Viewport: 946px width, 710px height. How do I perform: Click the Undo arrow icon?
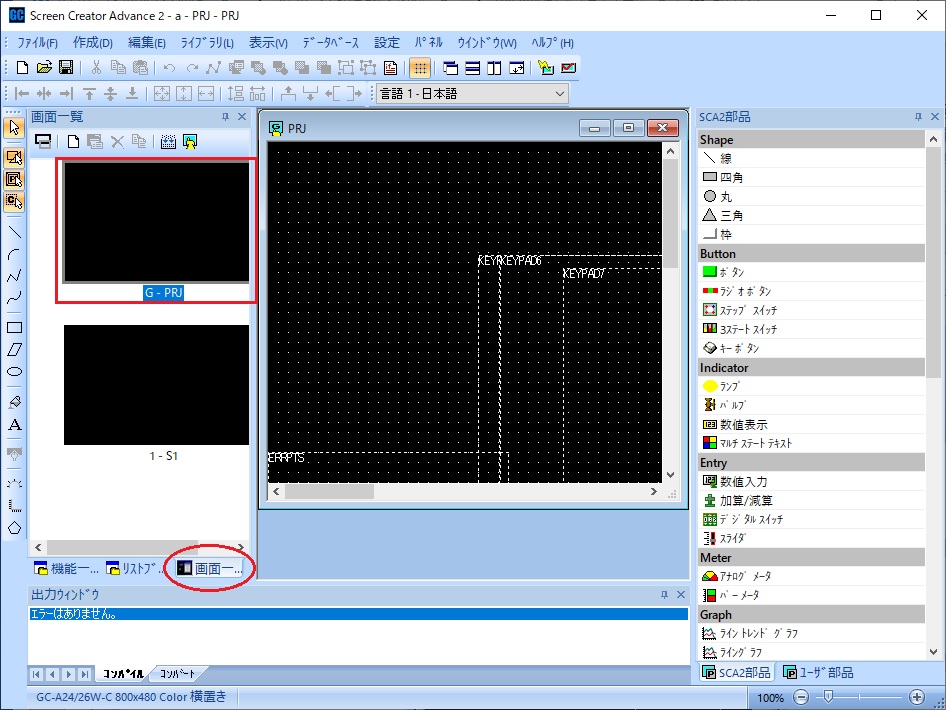(170, 68)
